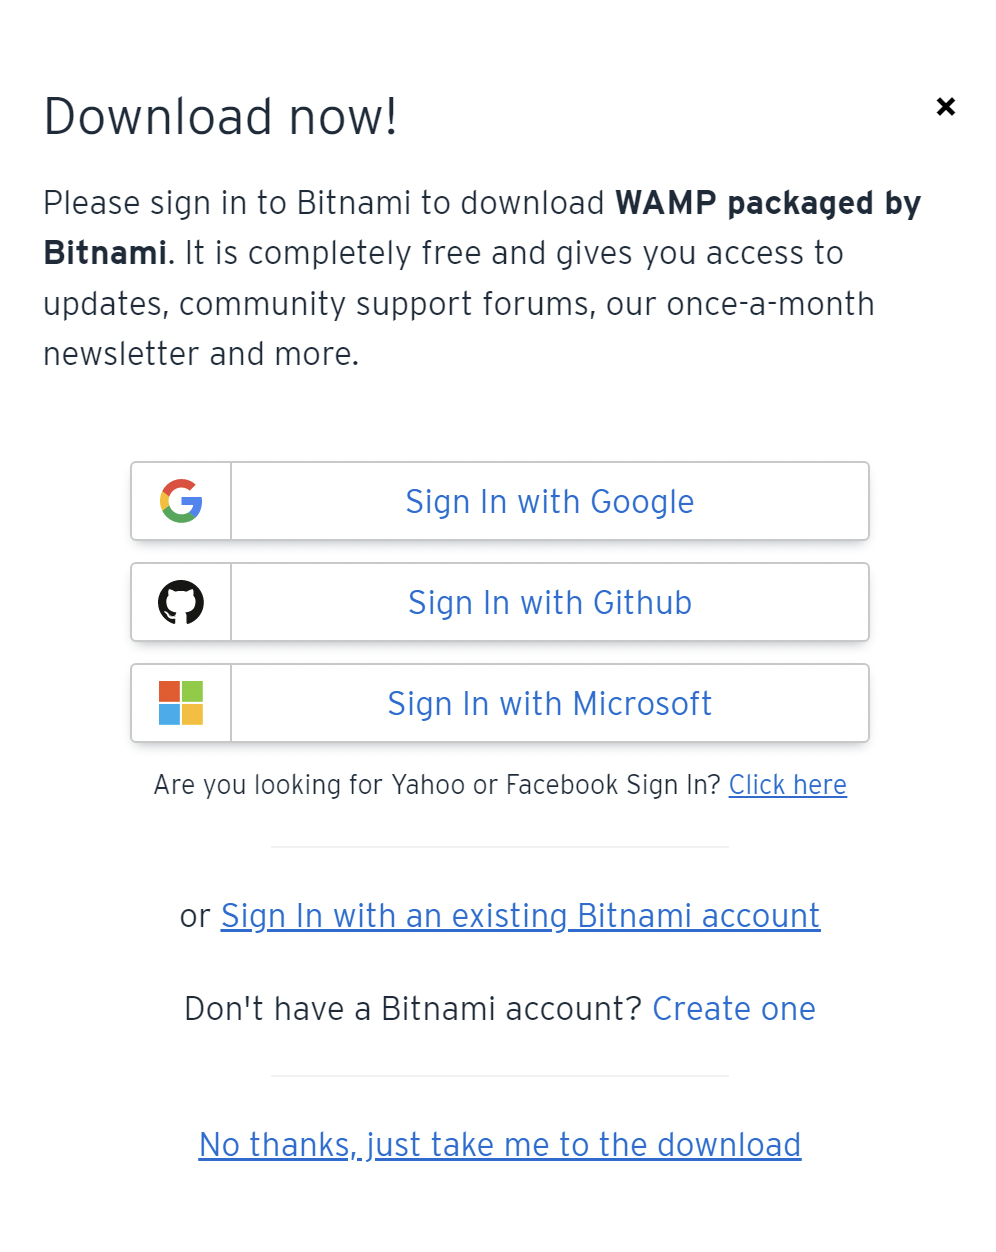Click the divider line below Yahoo/Facebook prompt
996x1252 pixels.
pos(499,847)
